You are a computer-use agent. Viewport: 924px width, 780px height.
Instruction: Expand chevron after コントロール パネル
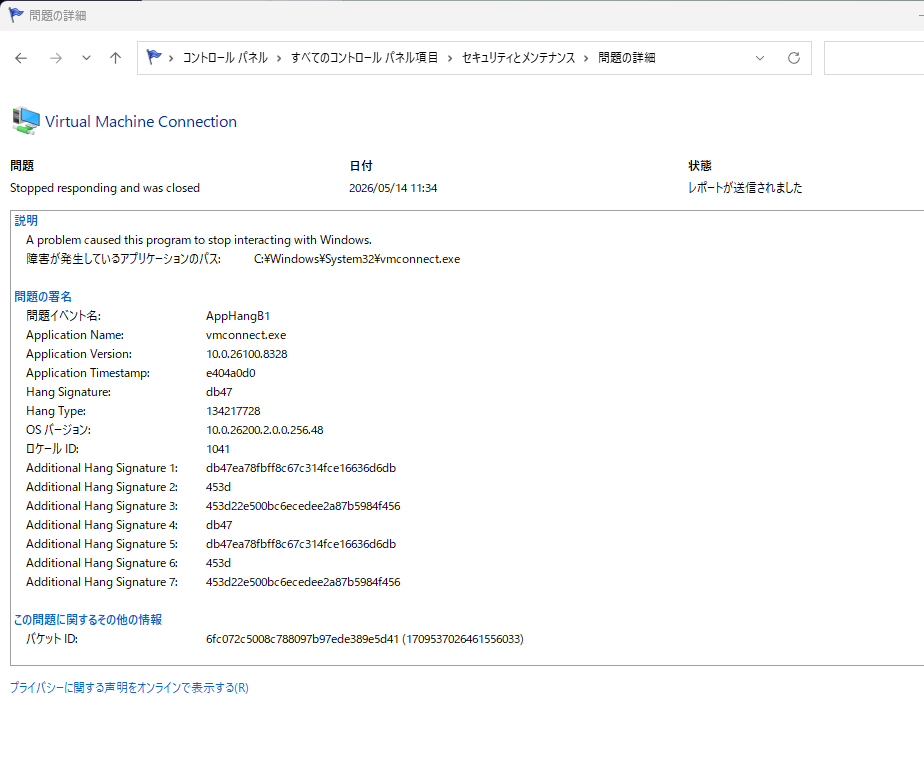click(279, 58)
